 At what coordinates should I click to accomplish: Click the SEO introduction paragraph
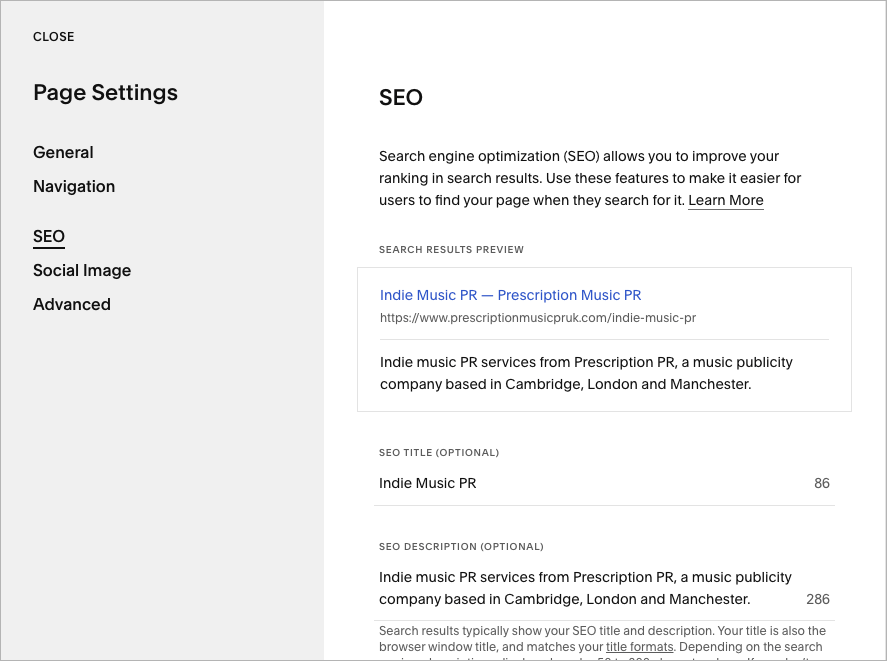coord(590,178)
